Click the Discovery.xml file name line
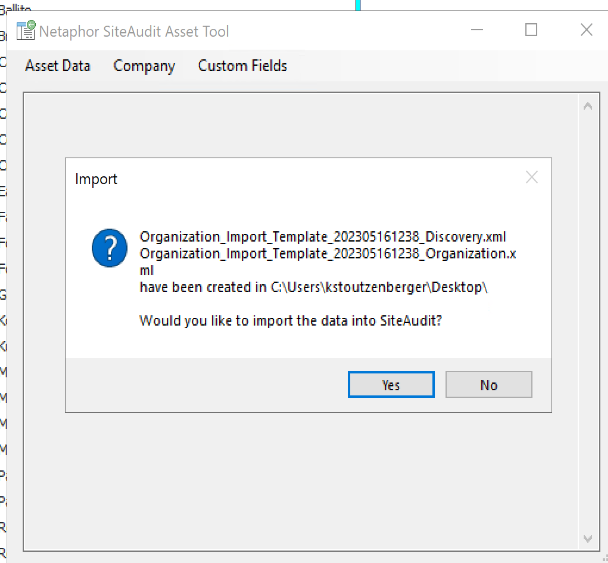Viewport: 608px width, 563px height. pyautogui.click(x=323, y=237)
